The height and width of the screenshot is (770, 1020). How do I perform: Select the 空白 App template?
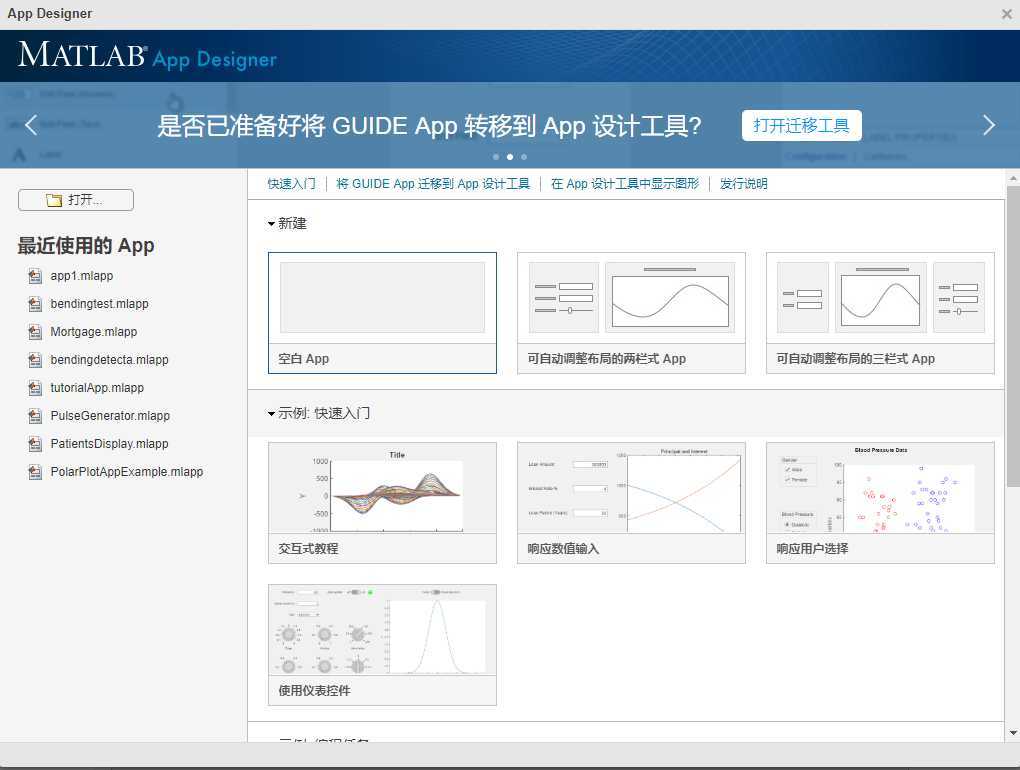click(382, 313)
